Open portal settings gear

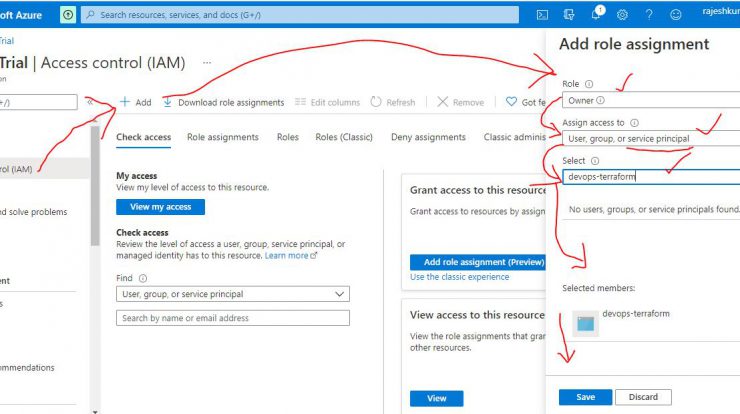(x=622, y=15)
